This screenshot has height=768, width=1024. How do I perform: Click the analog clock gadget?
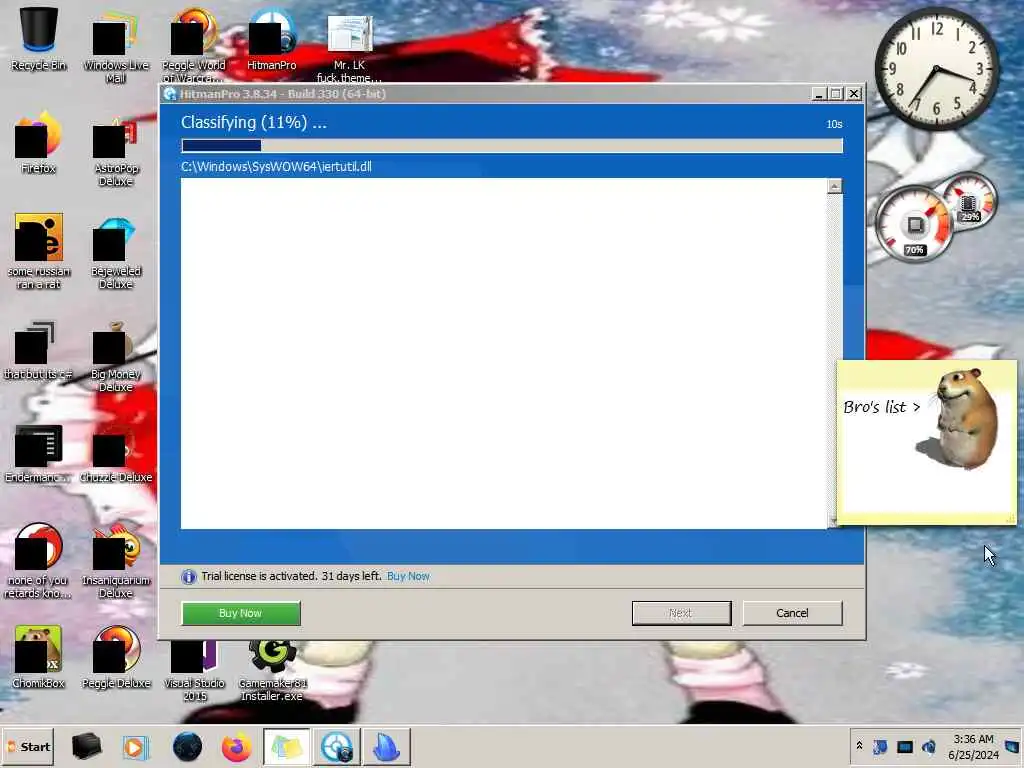tap(936, 68)
